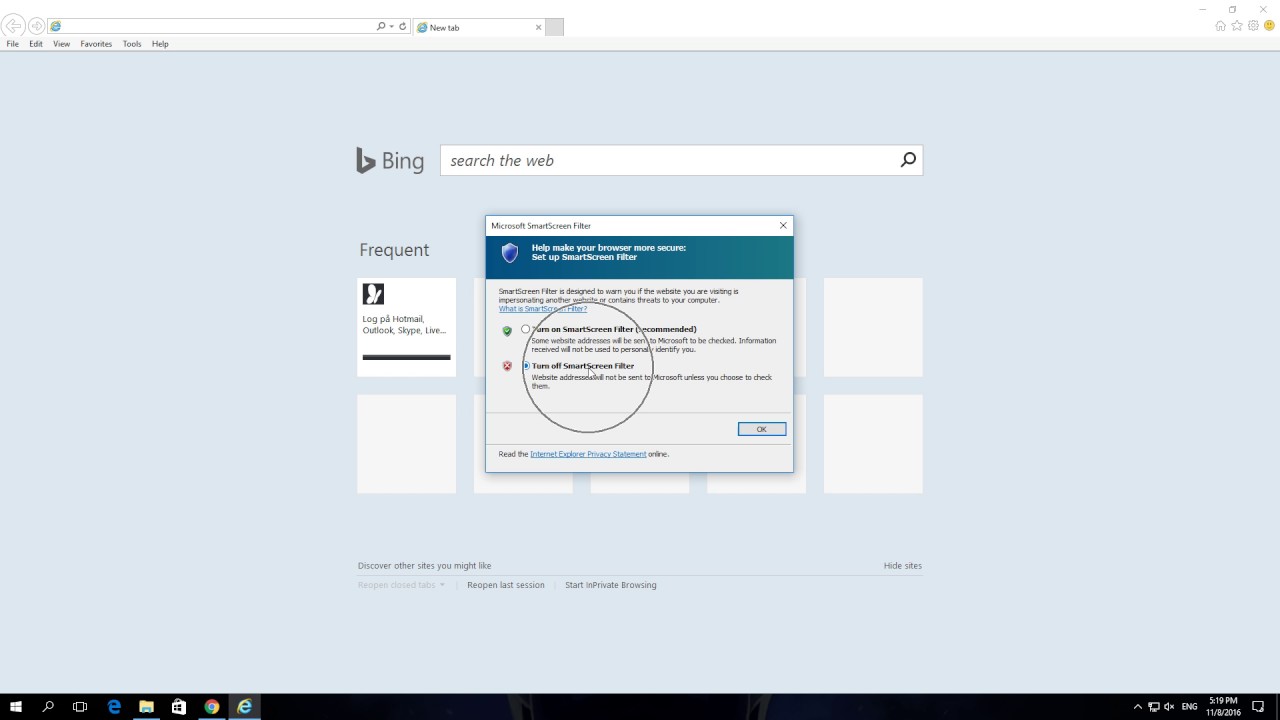Open the IE settings gear icon
The image size is (1280, 720).
coord(1253,26)
